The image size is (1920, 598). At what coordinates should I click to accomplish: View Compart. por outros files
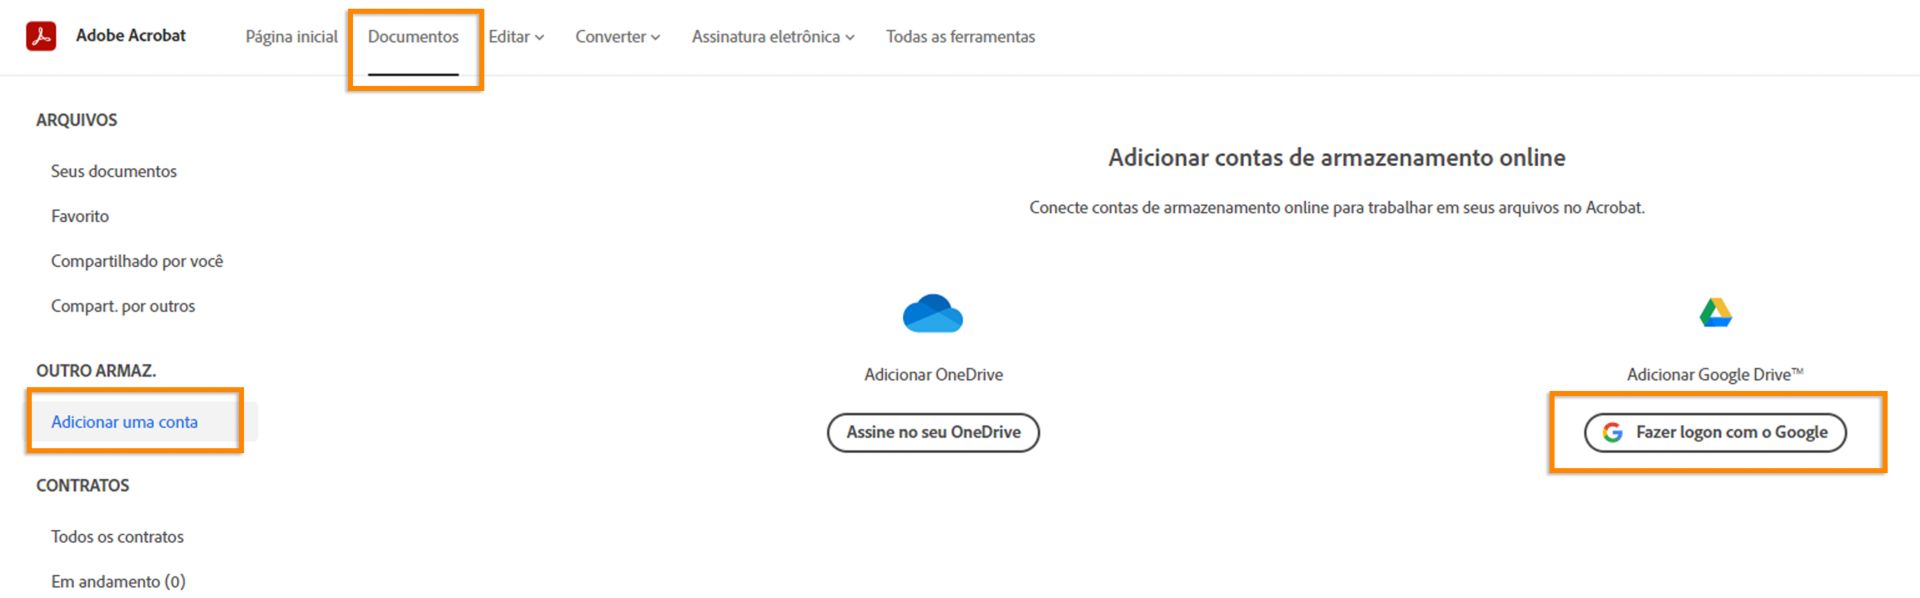123,306
